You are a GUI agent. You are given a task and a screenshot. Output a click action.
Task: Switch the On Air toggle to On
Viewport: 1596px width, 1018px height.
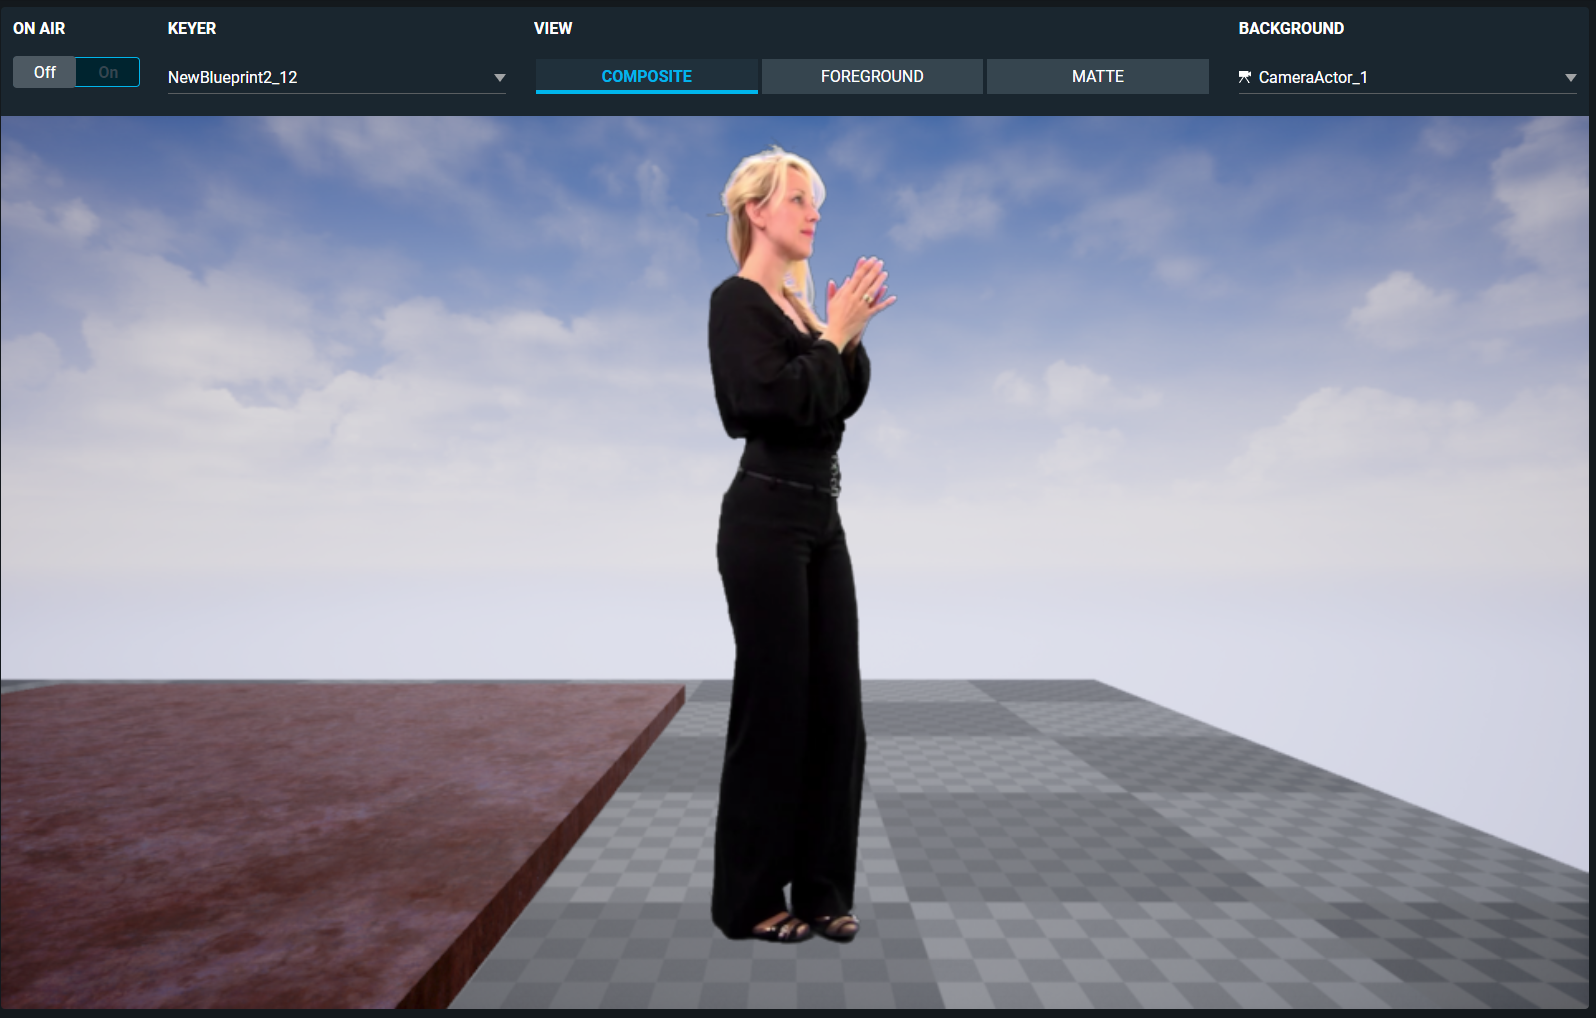(108, 72)
